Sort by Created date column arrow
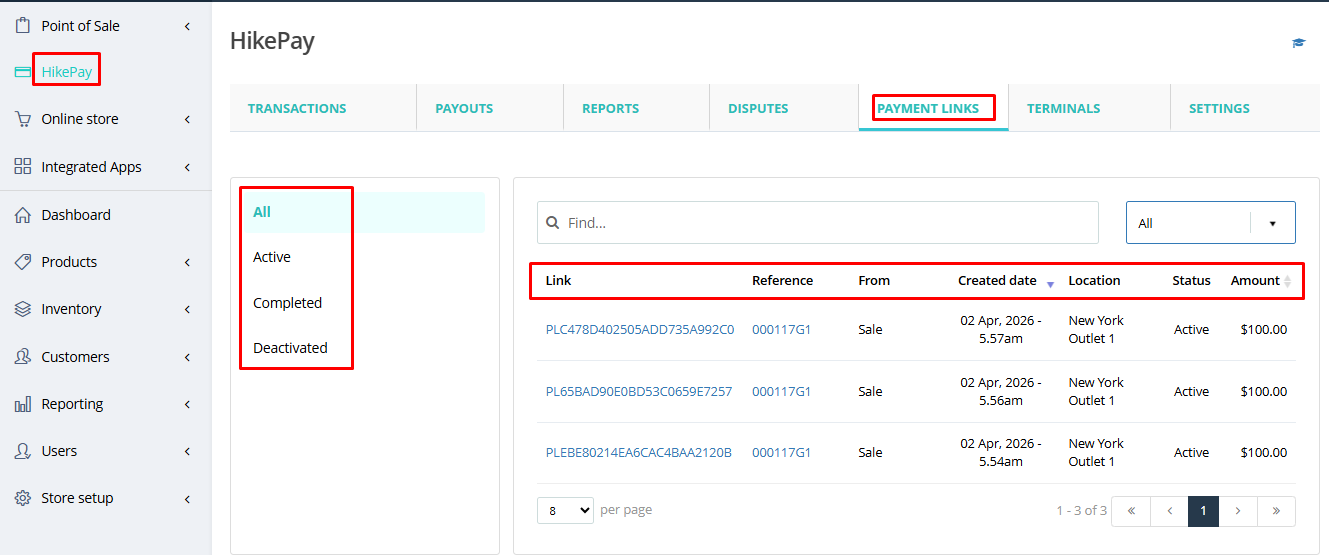Image resolution: width=1329 pixels, height=555 pixels. click(1050, 284)
